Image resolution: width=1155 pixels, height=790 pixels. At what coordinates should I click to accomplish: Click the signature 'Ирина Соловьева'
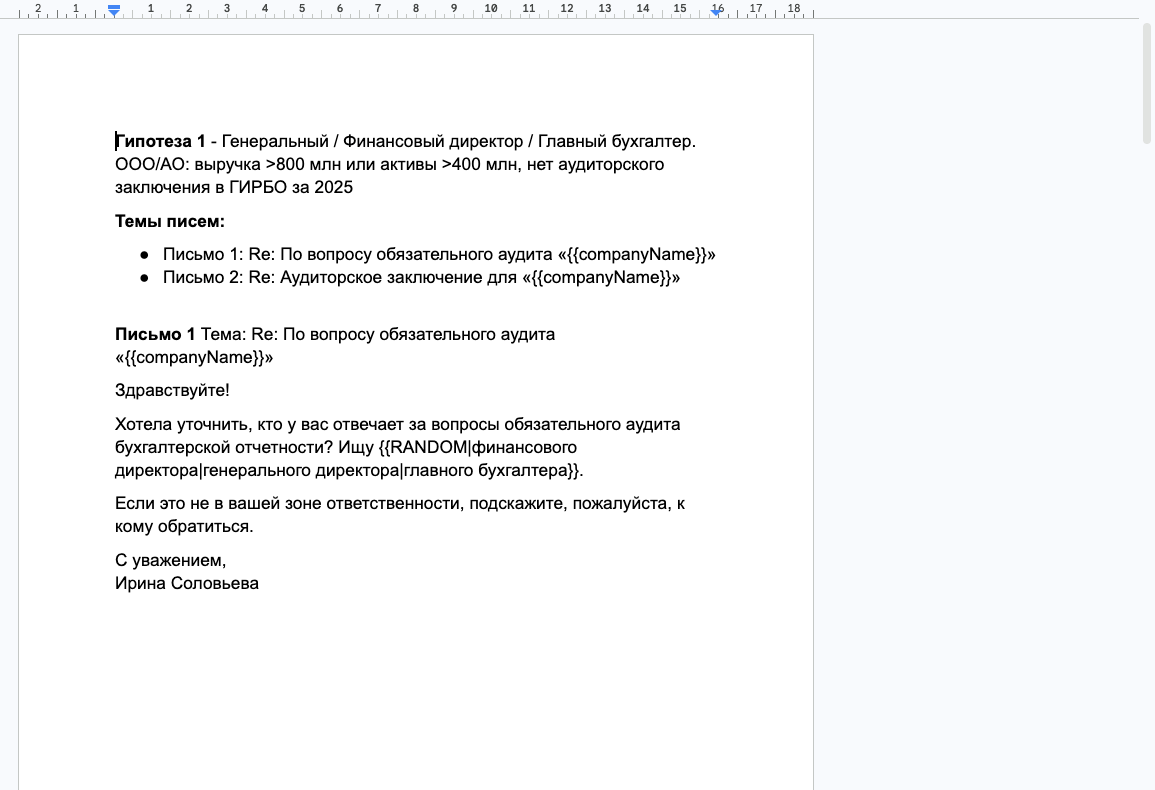[x=187, y=583]
